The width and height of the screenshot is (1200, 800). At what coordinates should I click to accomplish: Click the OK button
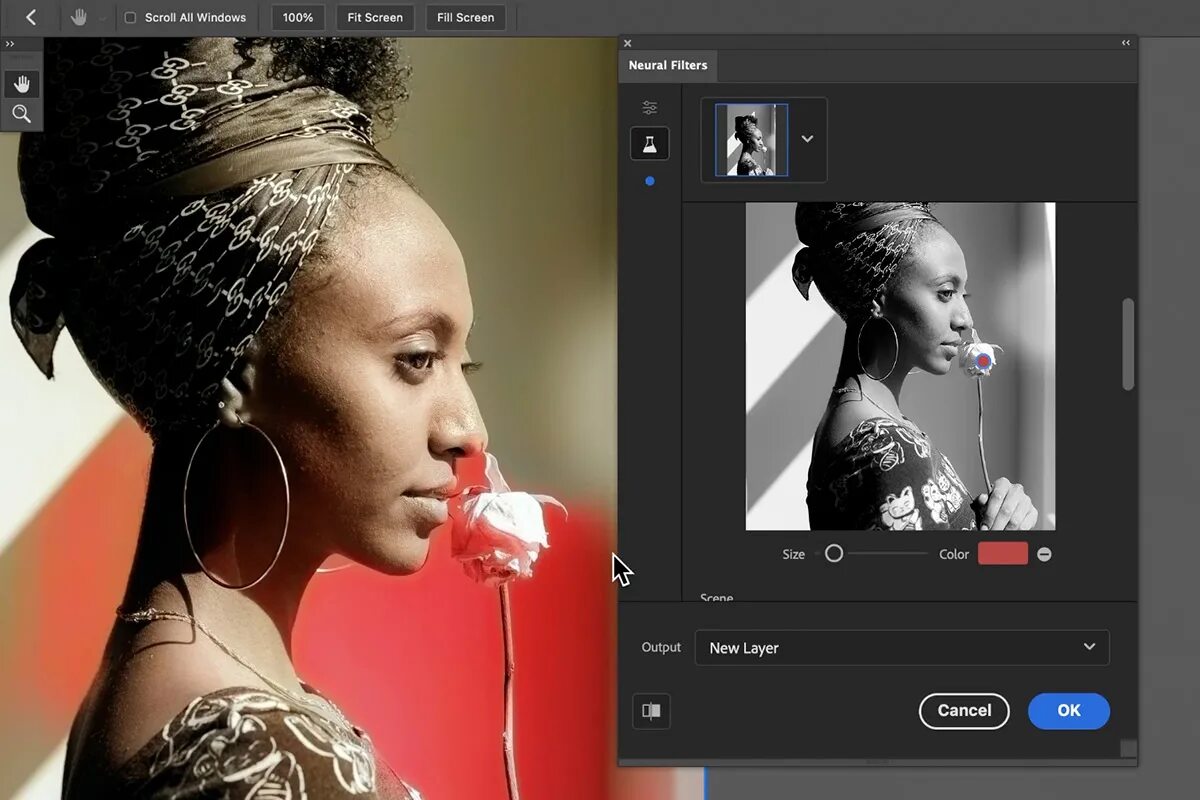coord(1069,711)
